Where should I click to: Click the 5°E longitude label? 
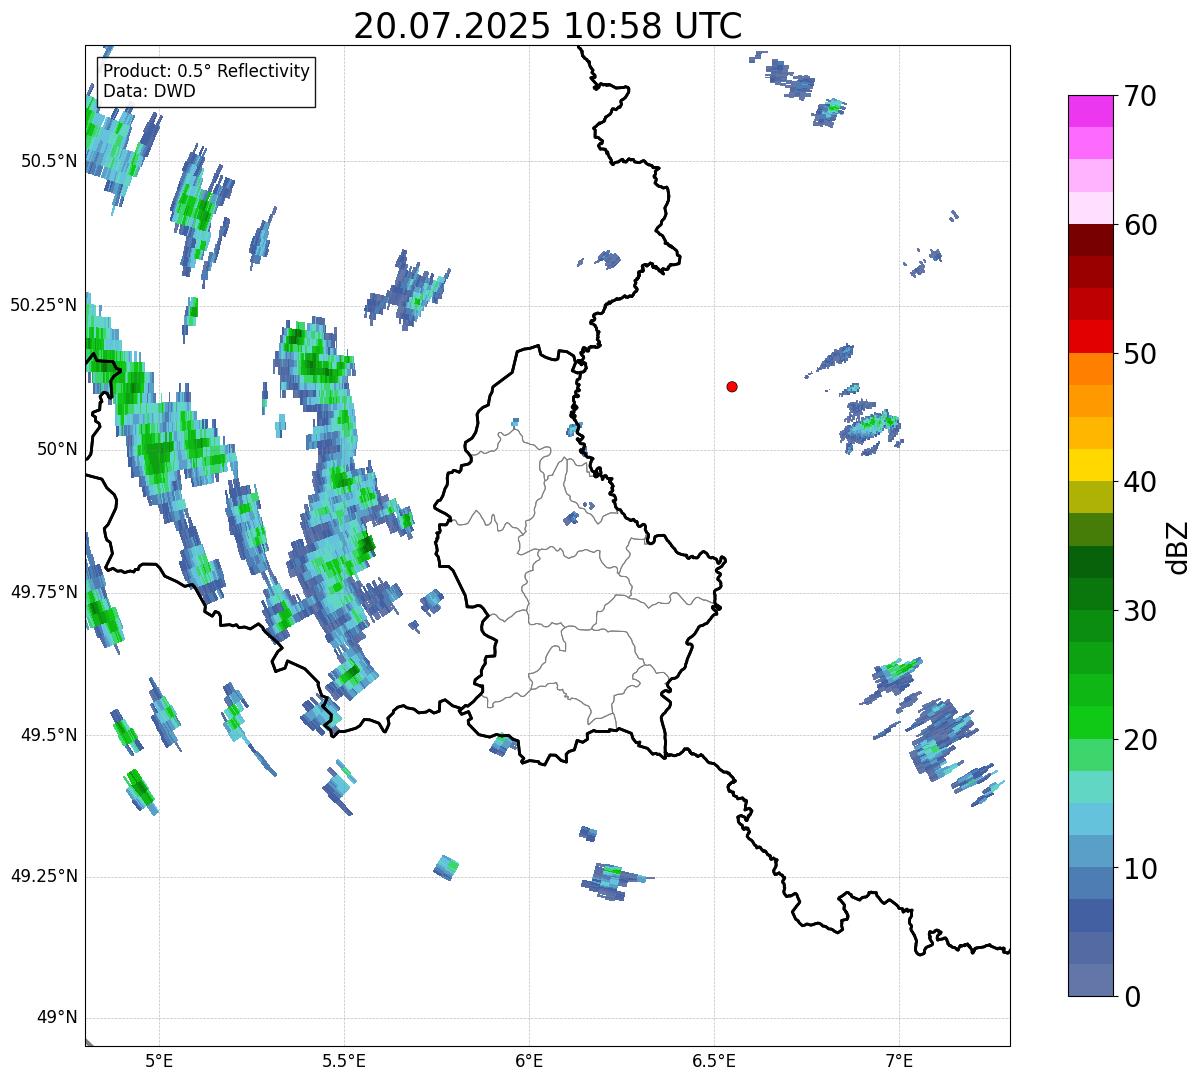[x=159, y=1060]
